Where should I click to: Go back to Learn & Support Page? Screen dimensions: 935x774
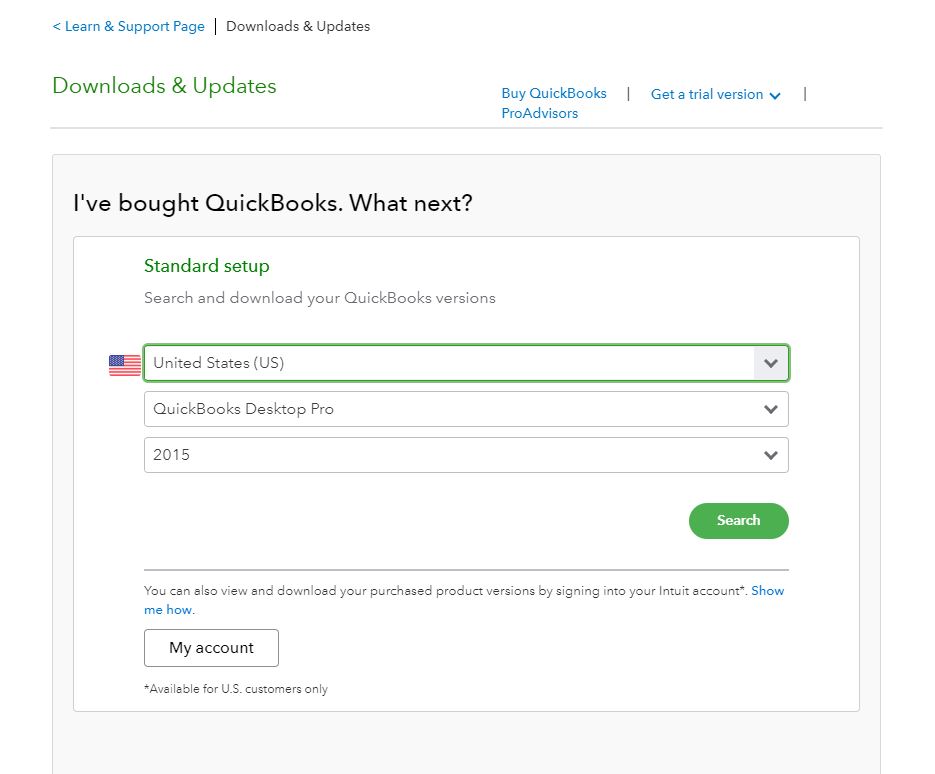129,27
